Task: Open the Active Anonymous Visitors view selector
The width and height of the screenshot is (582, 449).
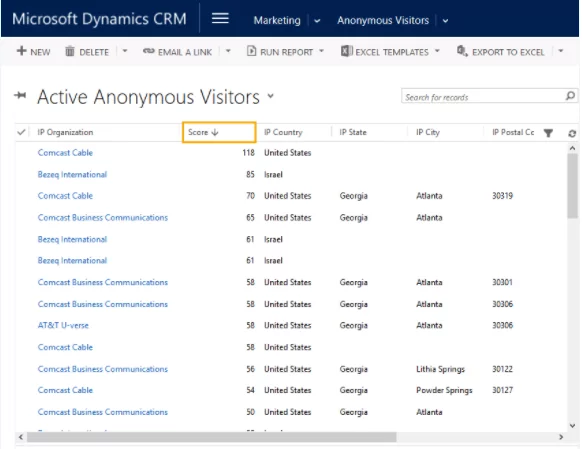Action: pyautogui.click(x=271, y=96)
